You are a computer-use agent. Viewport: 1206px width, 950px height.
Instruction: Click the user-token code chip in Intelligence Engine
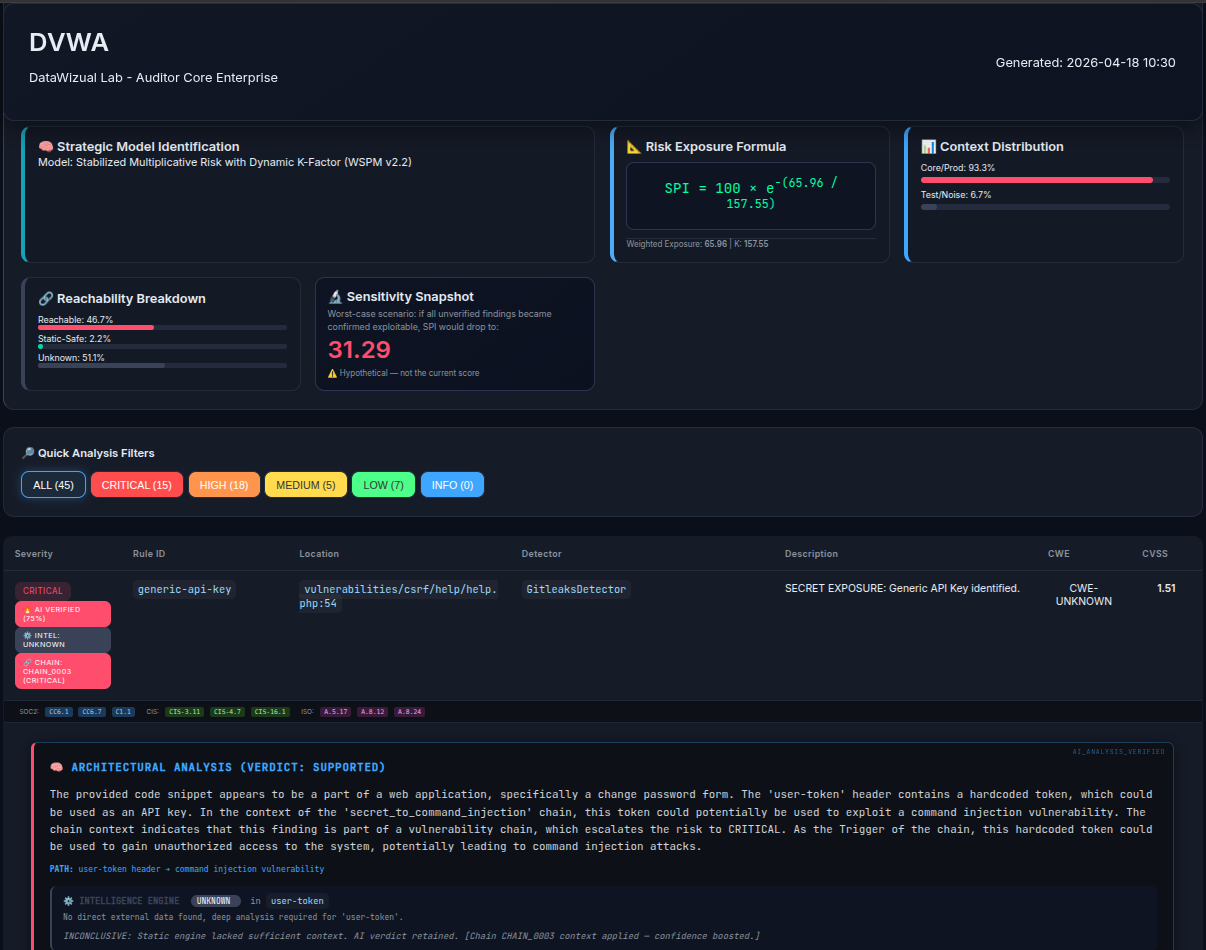[297, 901]
